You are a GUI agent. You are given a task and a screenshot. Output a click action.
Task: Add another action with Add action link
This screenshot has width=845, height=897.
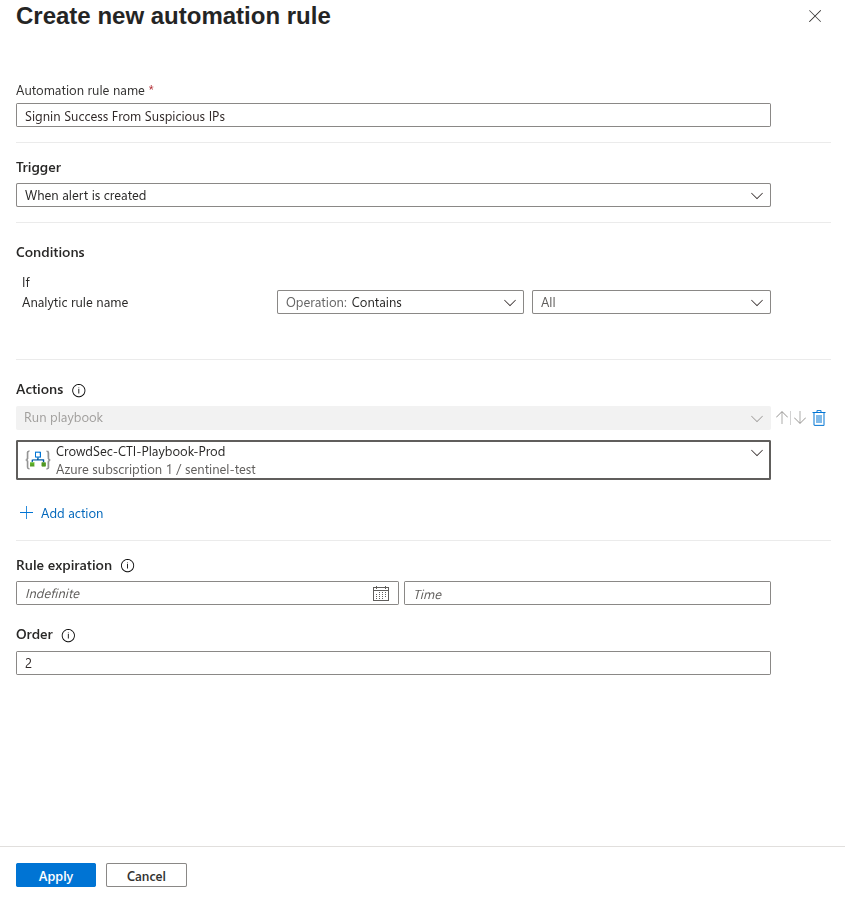coord(61,513)
